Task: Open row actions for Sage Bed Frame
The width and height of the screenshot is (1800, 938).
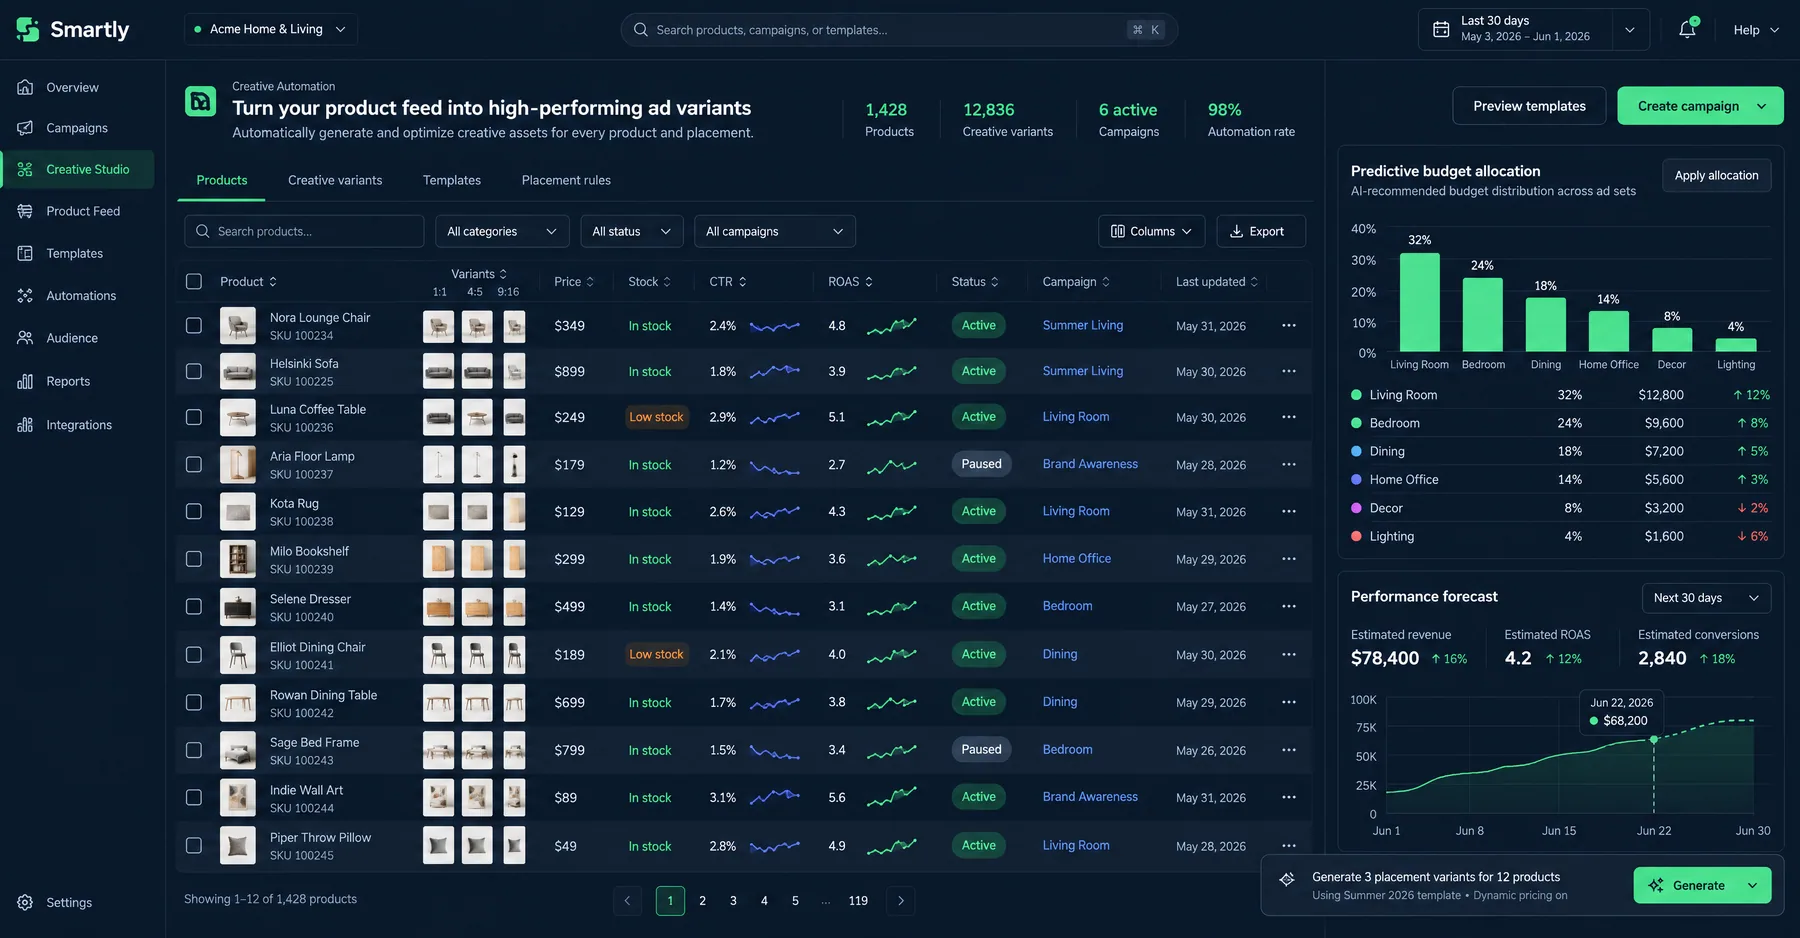Action: [x=1289, y=750]
